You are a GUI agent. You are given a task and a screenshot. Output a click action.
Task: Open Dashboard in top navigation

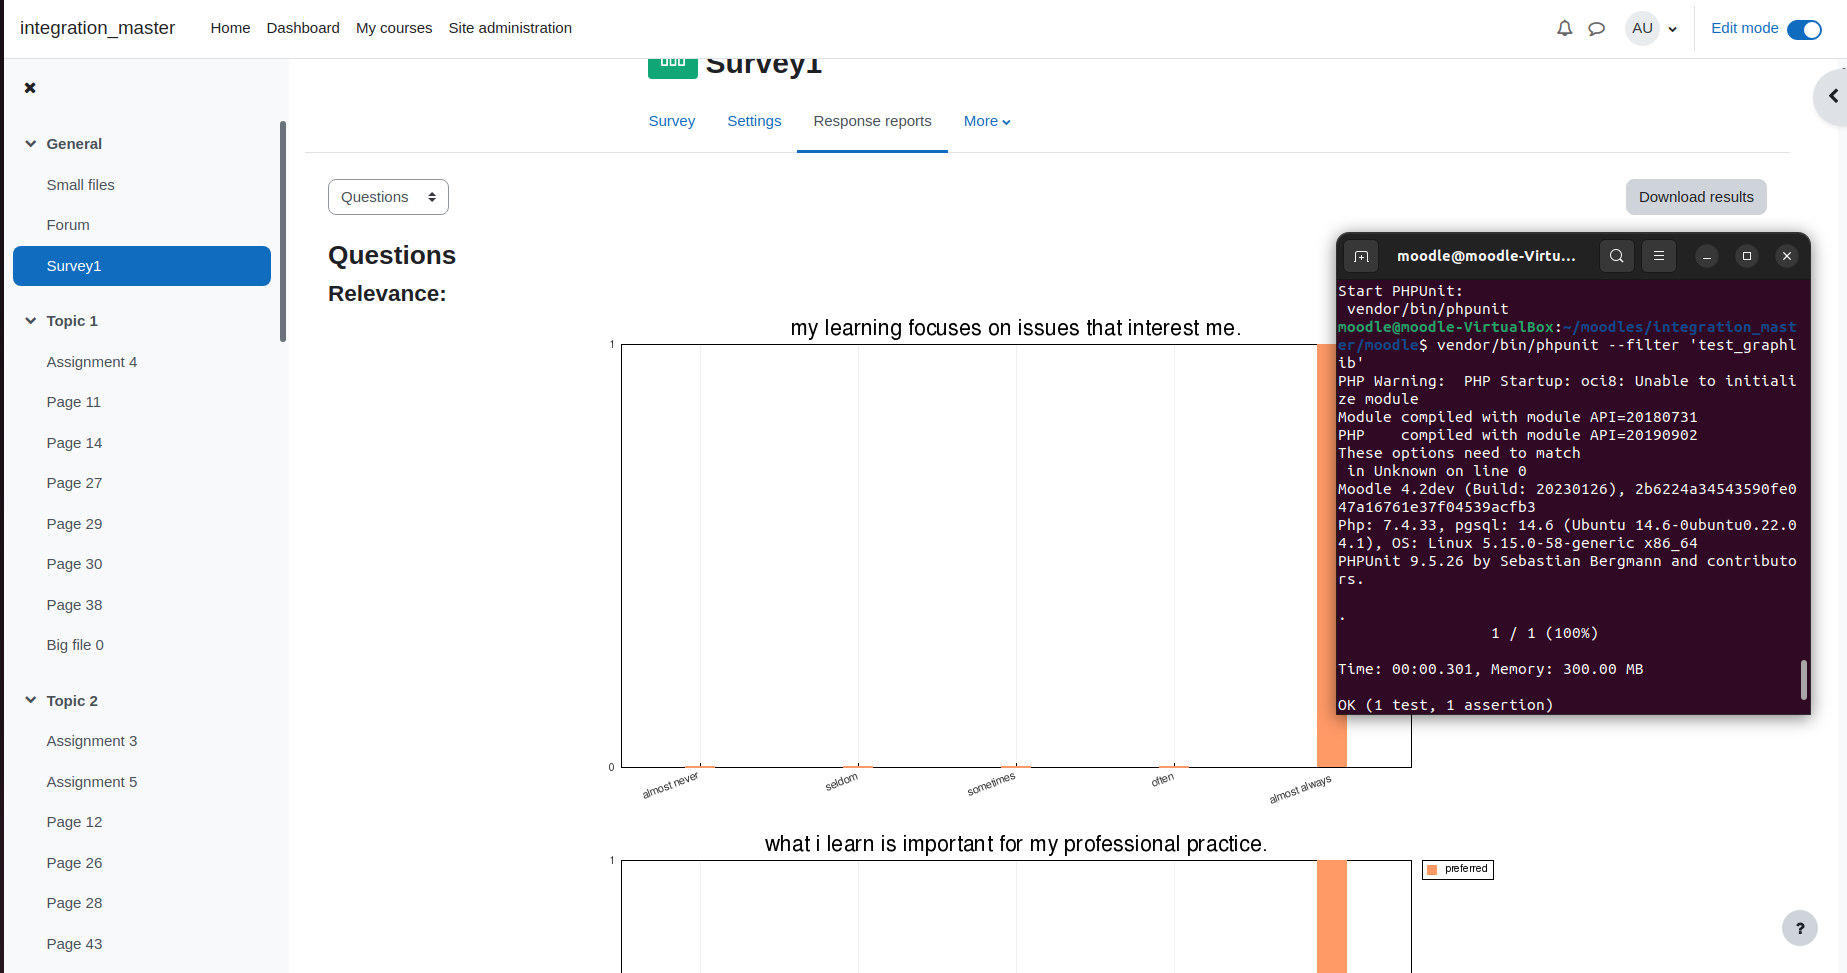coord(303,28)
